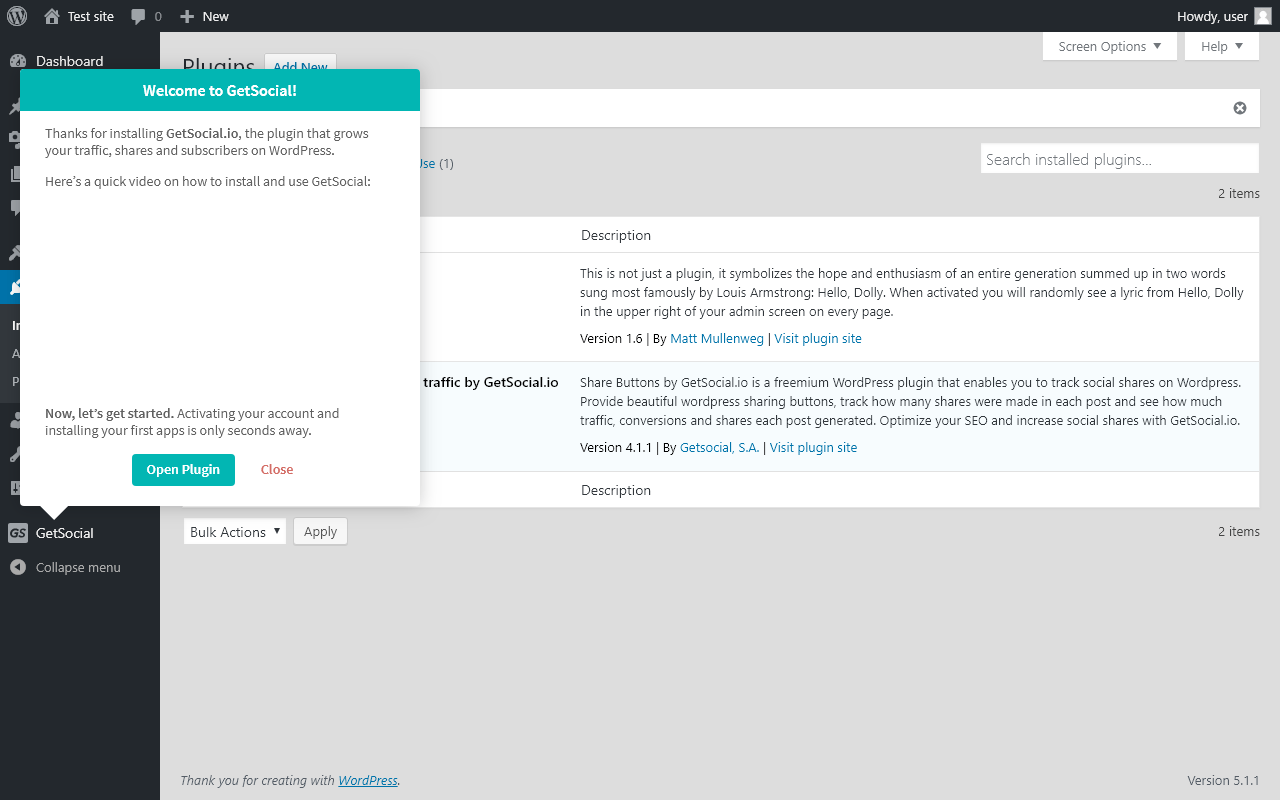
Task: Open the Matt Mullenweg author link
Action: click(x=717, y=338)
